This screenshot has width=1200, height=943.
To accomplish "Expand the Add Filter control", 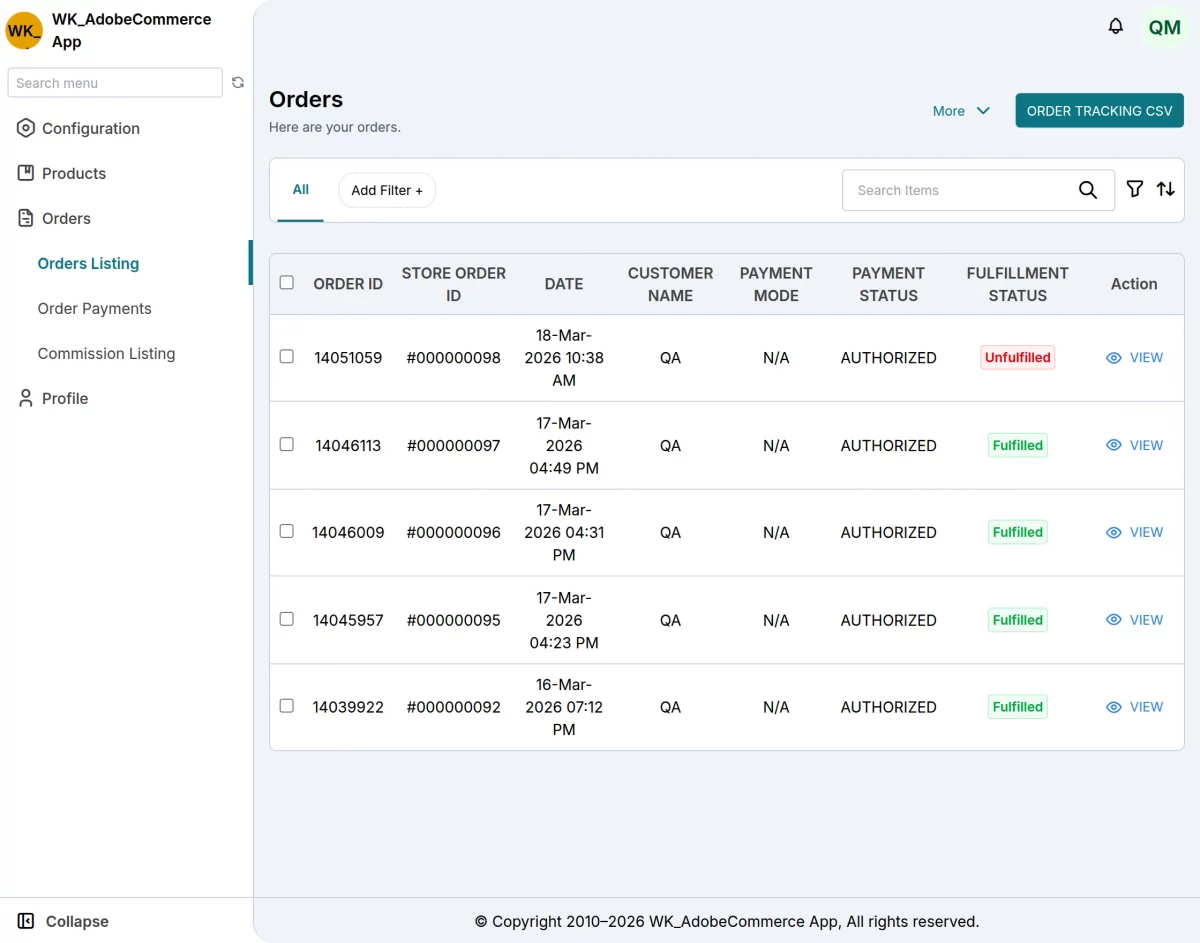I will [386, 190].
